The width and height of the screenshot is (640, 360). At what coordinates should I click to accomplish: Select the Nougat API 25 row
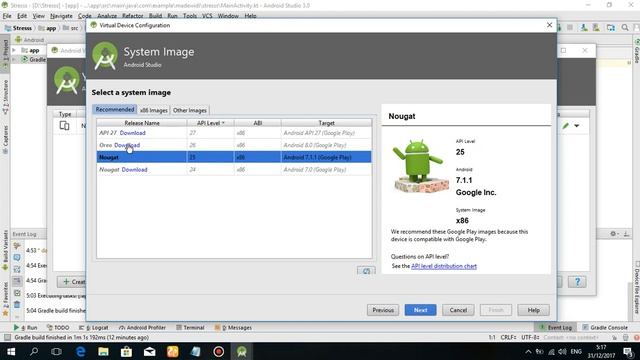click(x=234, y=157)
